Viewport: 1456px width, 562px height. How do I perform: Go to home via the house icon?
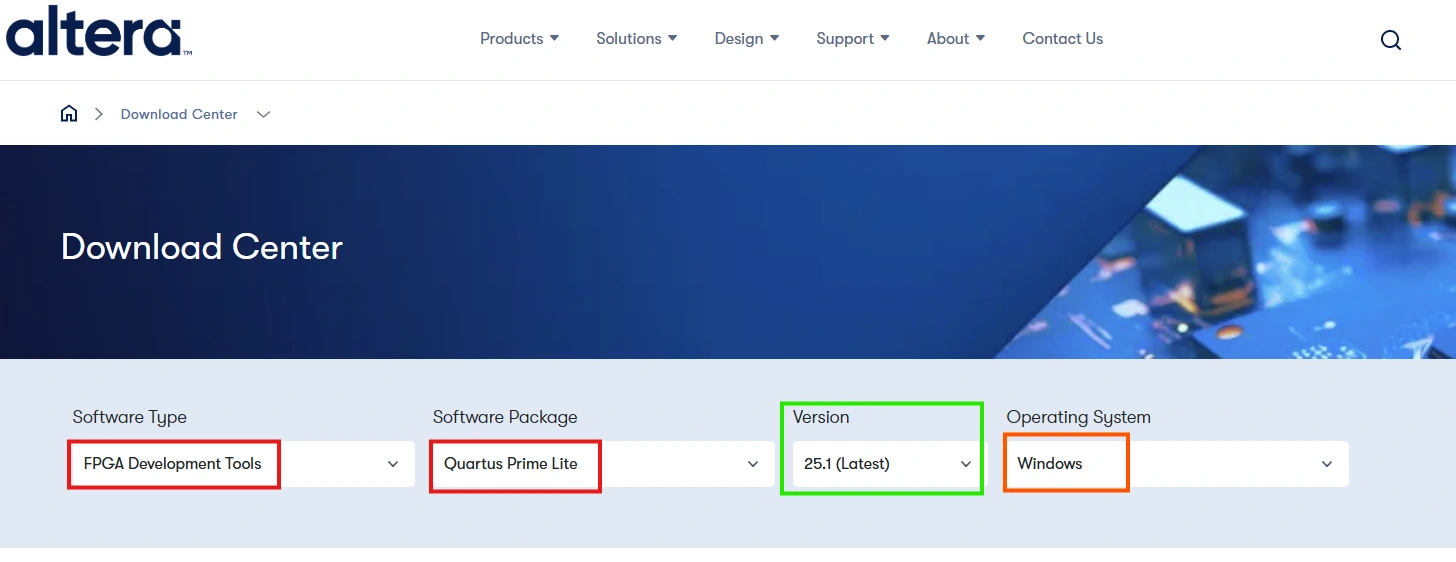tap(69, 114)
